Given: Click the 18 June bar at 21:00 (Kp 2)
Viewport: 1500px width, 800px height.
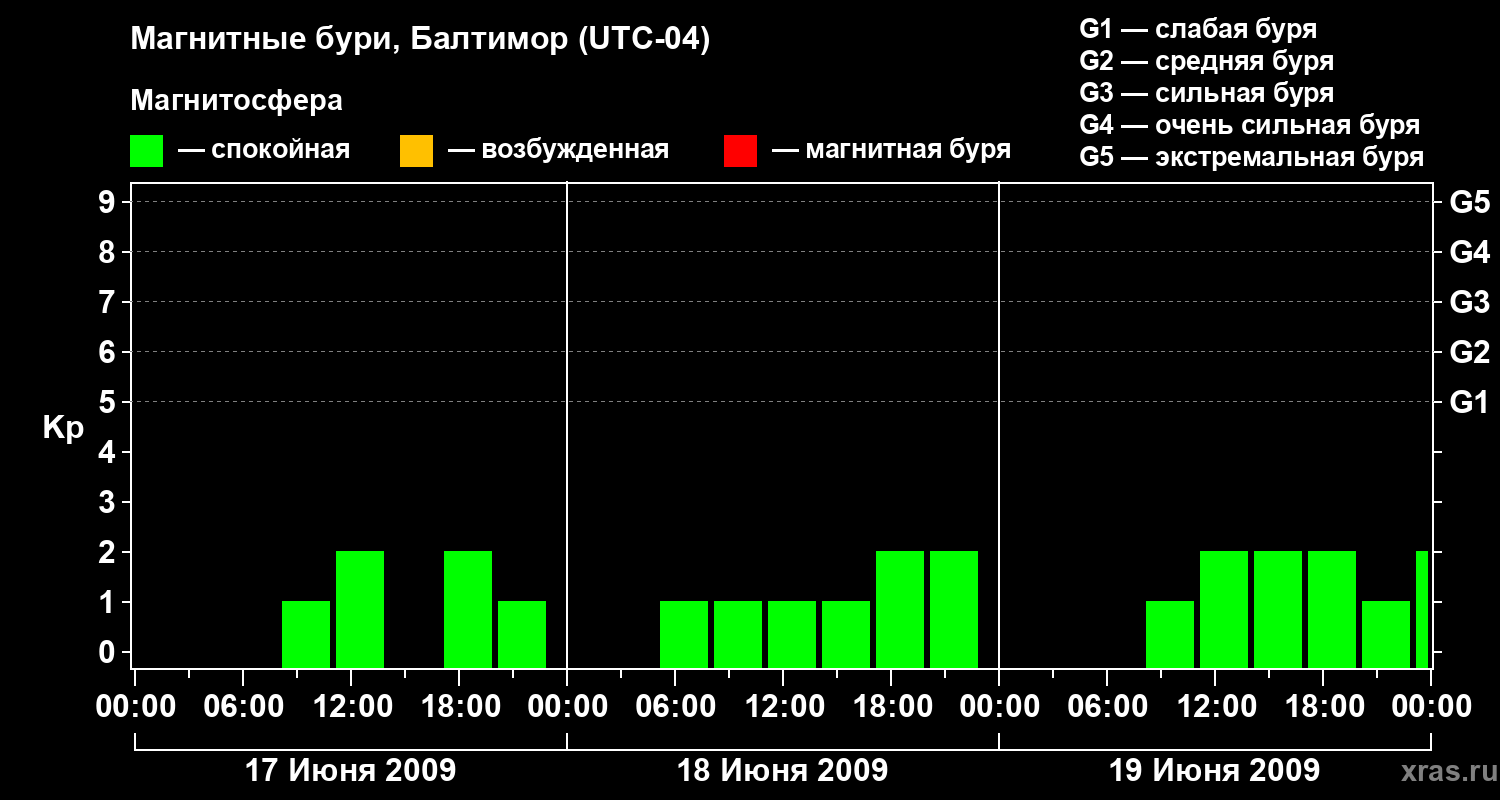Looking at the screenshot, I should pos(954,609).
